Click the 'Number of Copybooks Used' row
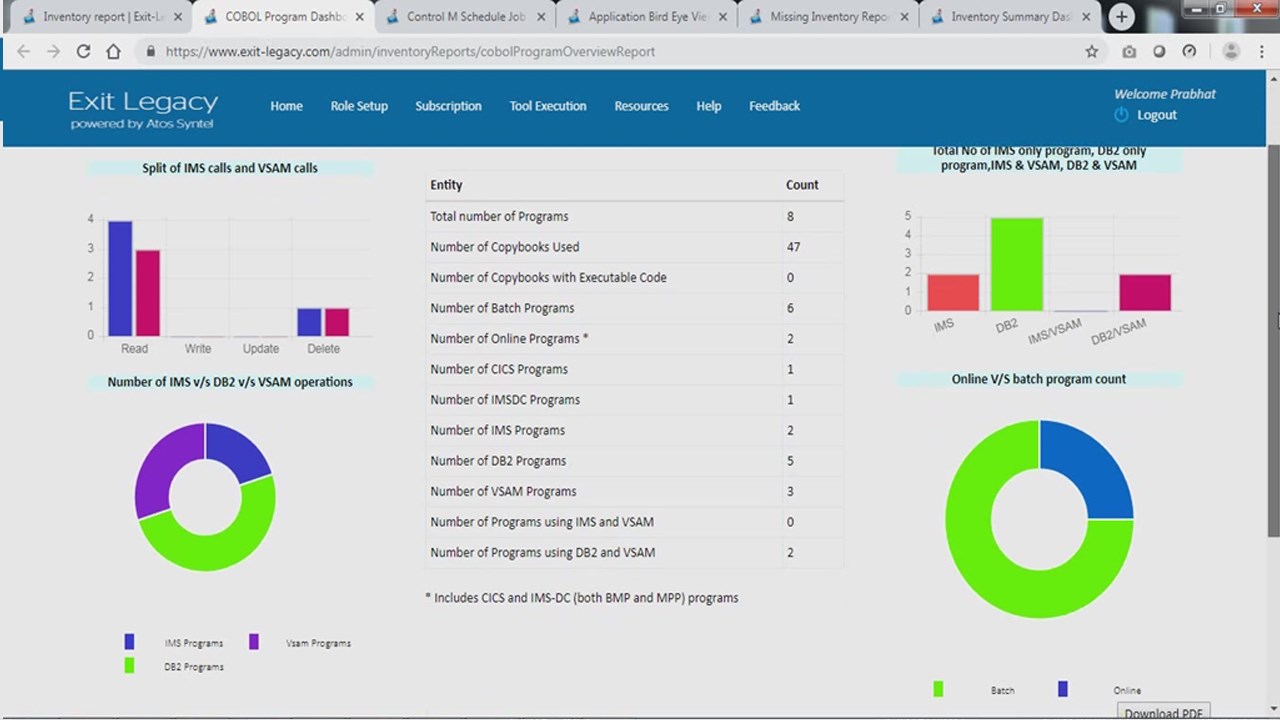The height and width of the screenshot is (720, 1280). point(634,247)
